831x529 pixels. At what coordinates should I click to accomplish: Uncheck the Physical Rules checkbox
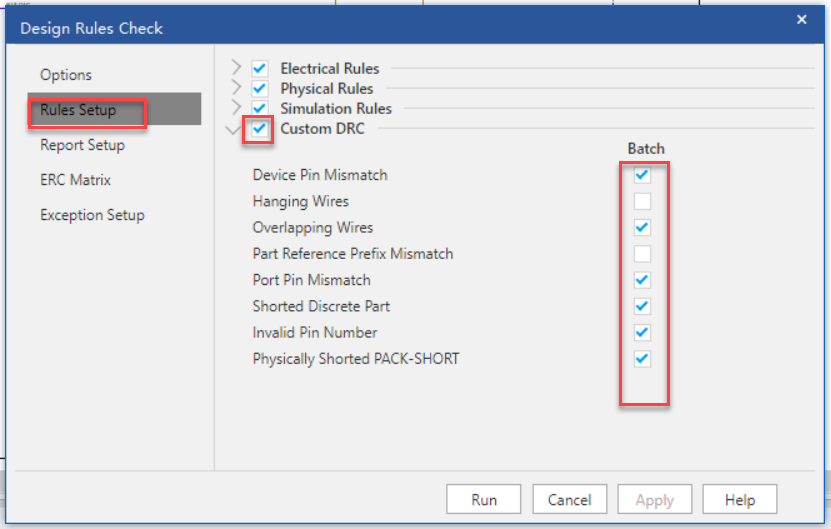tap(260, 88)
